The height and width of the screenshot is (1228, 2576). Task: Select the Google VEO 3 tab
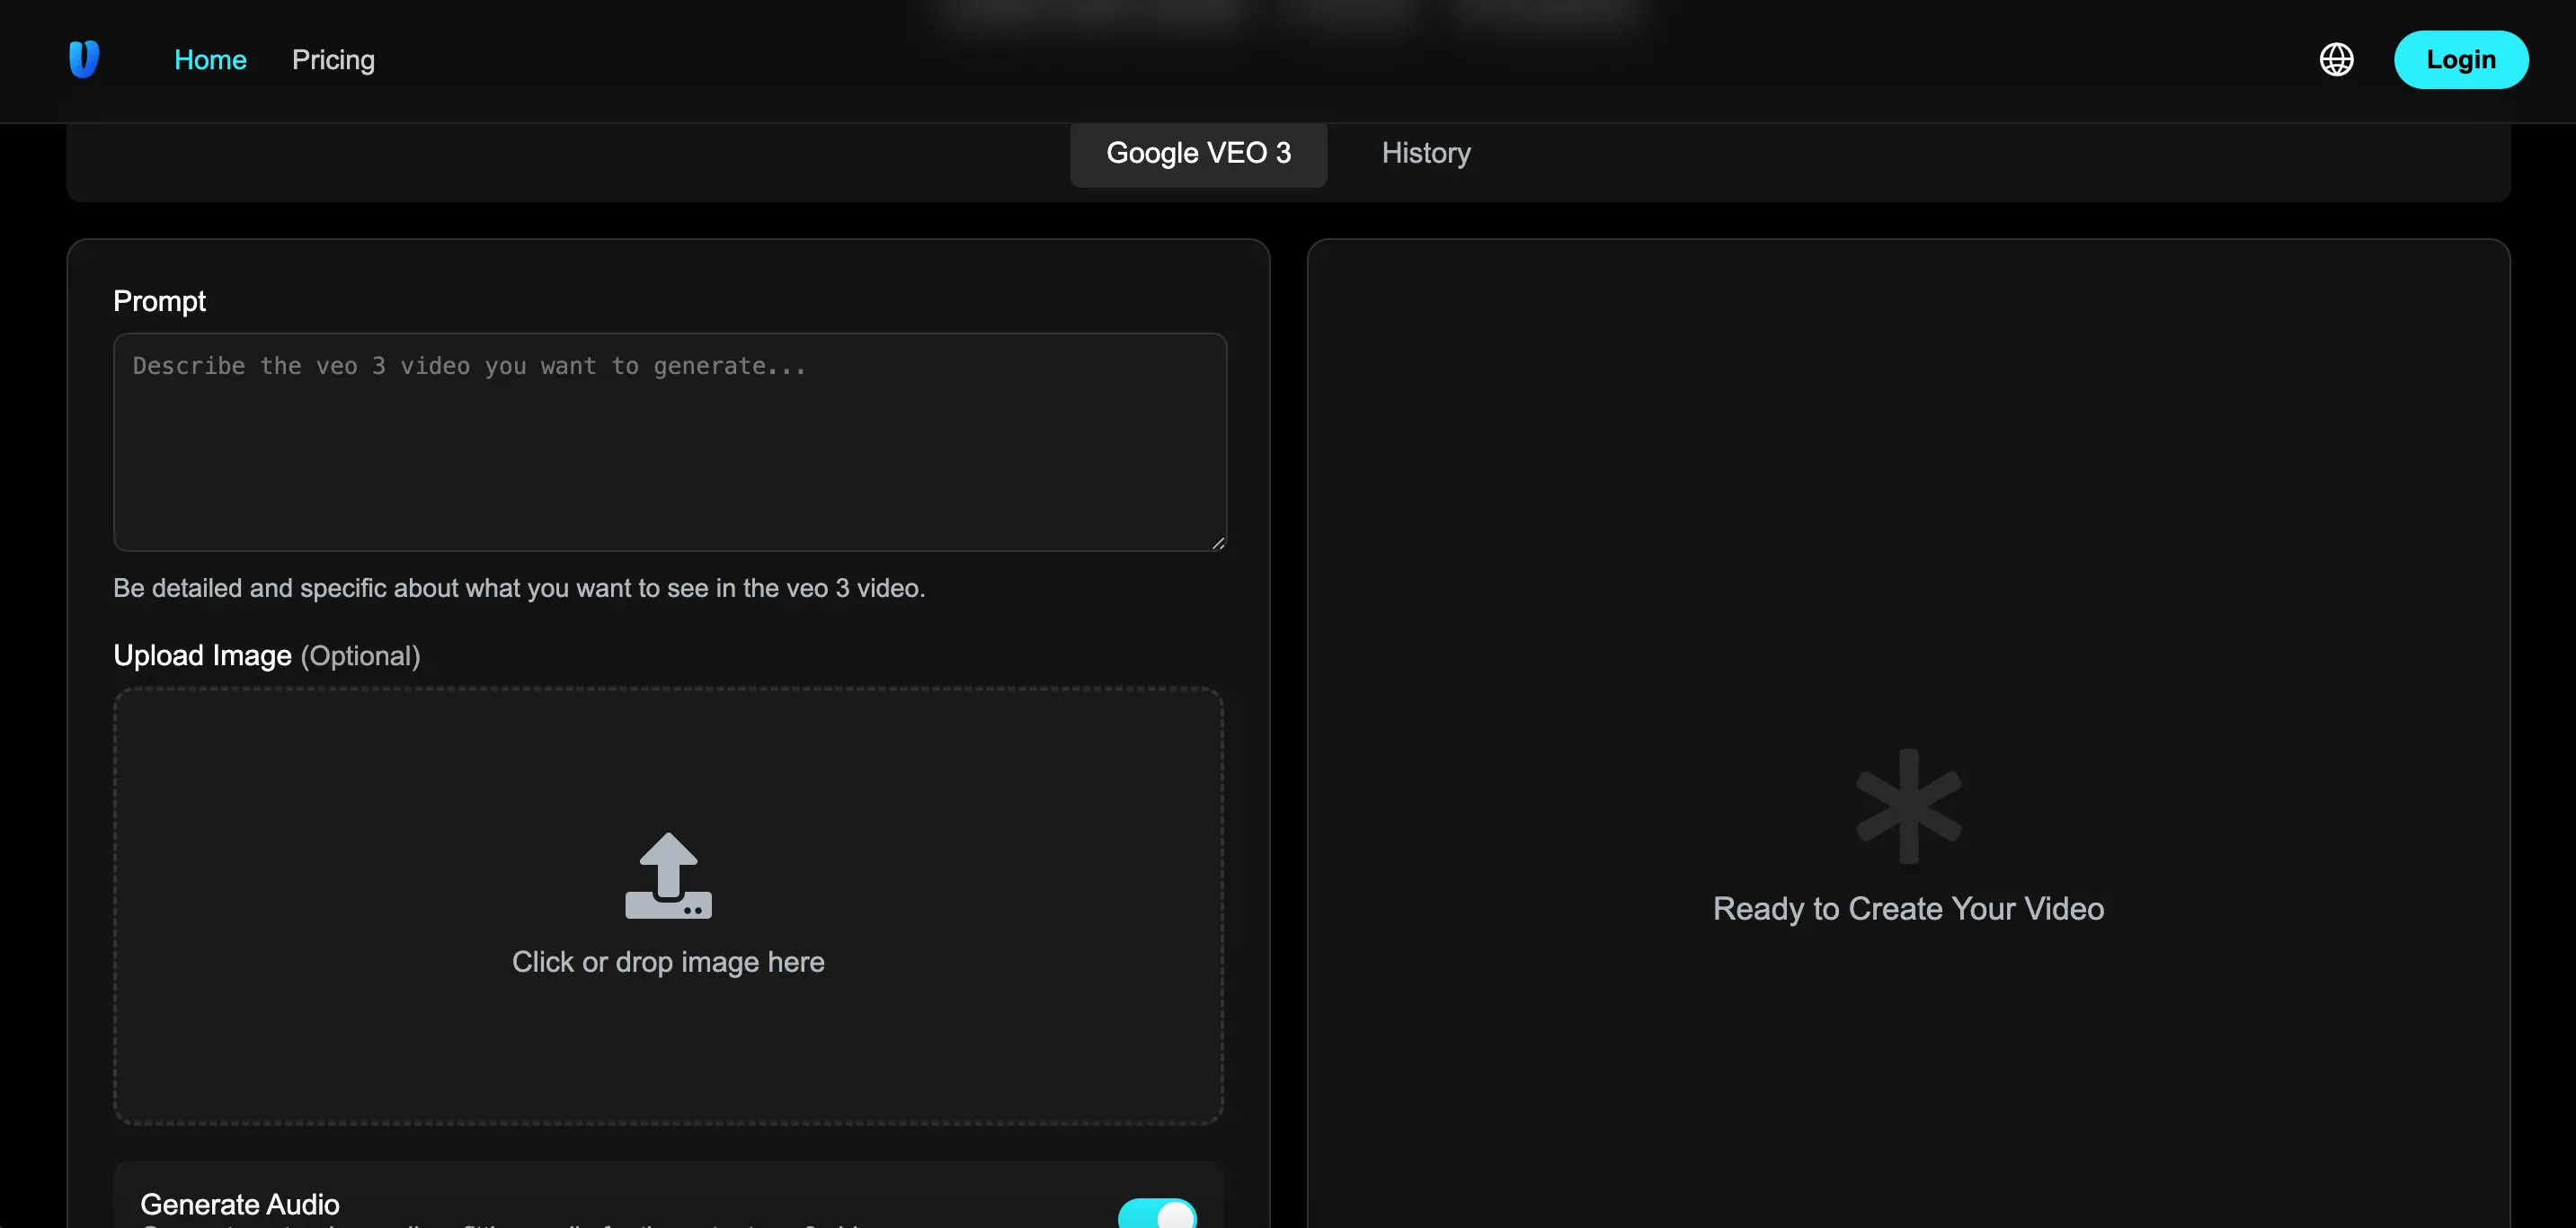coord(1198,152)
